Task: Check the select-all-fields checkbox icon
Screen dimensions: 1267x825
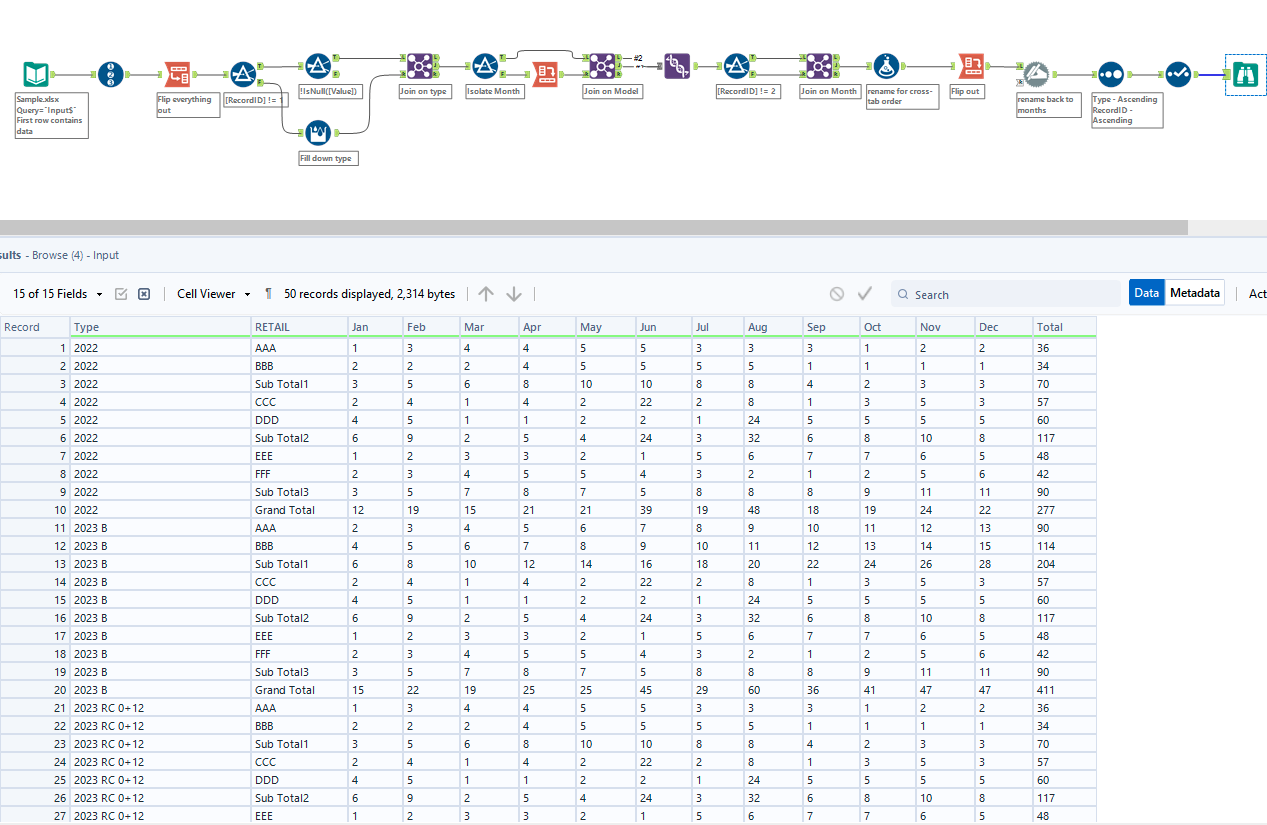Action: point(121,294)
